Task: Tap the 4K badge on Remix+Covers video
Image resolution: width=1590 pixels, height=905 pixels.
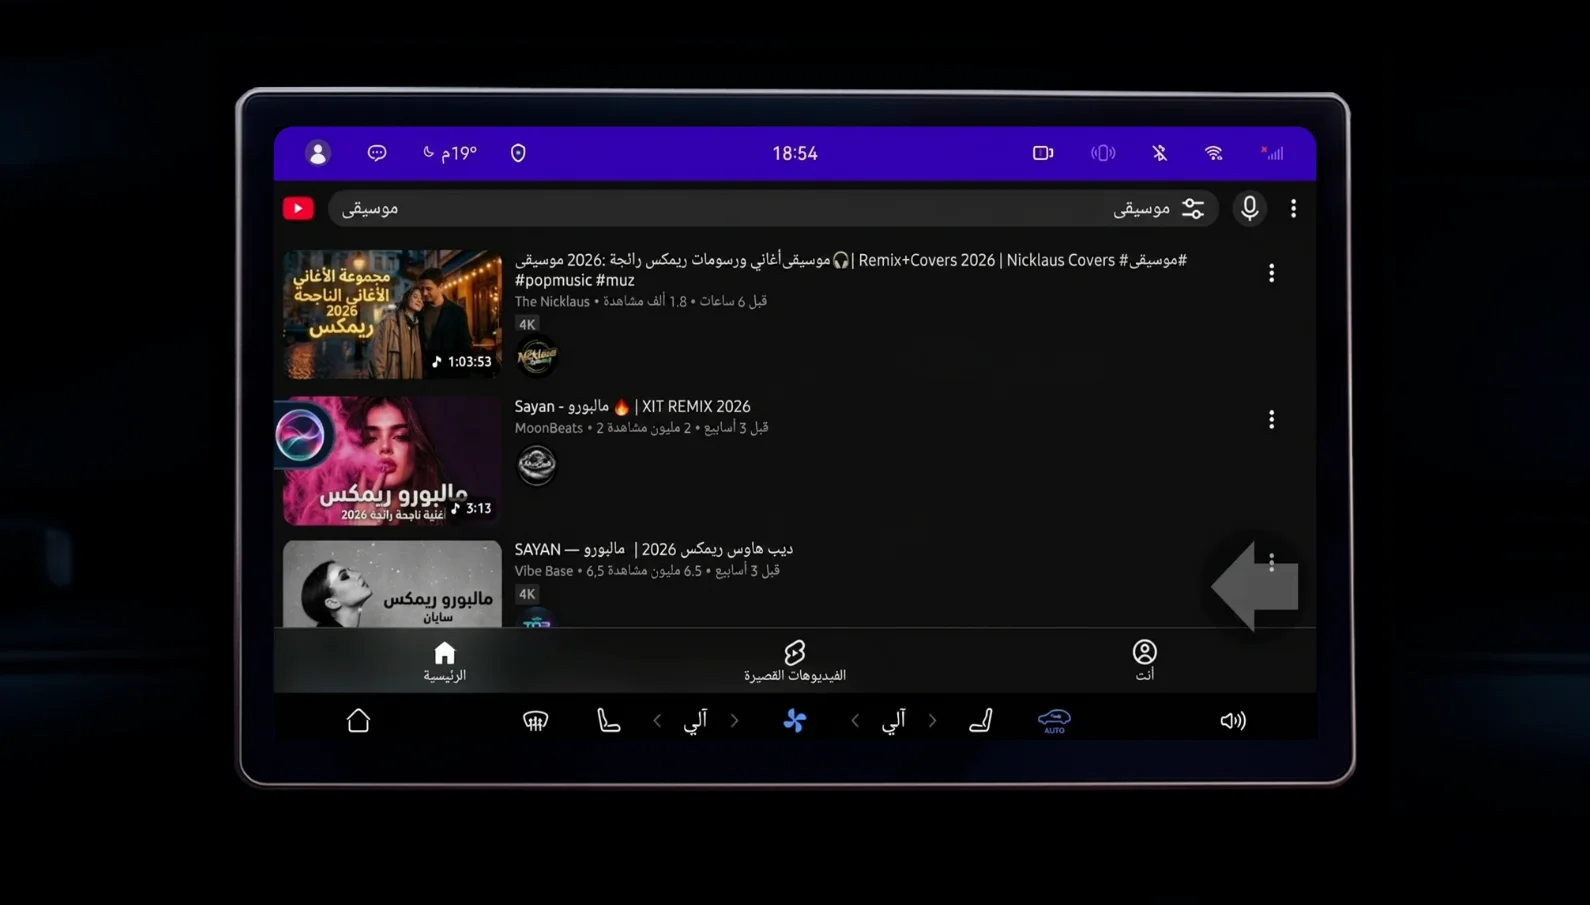Action: (527, 324)
